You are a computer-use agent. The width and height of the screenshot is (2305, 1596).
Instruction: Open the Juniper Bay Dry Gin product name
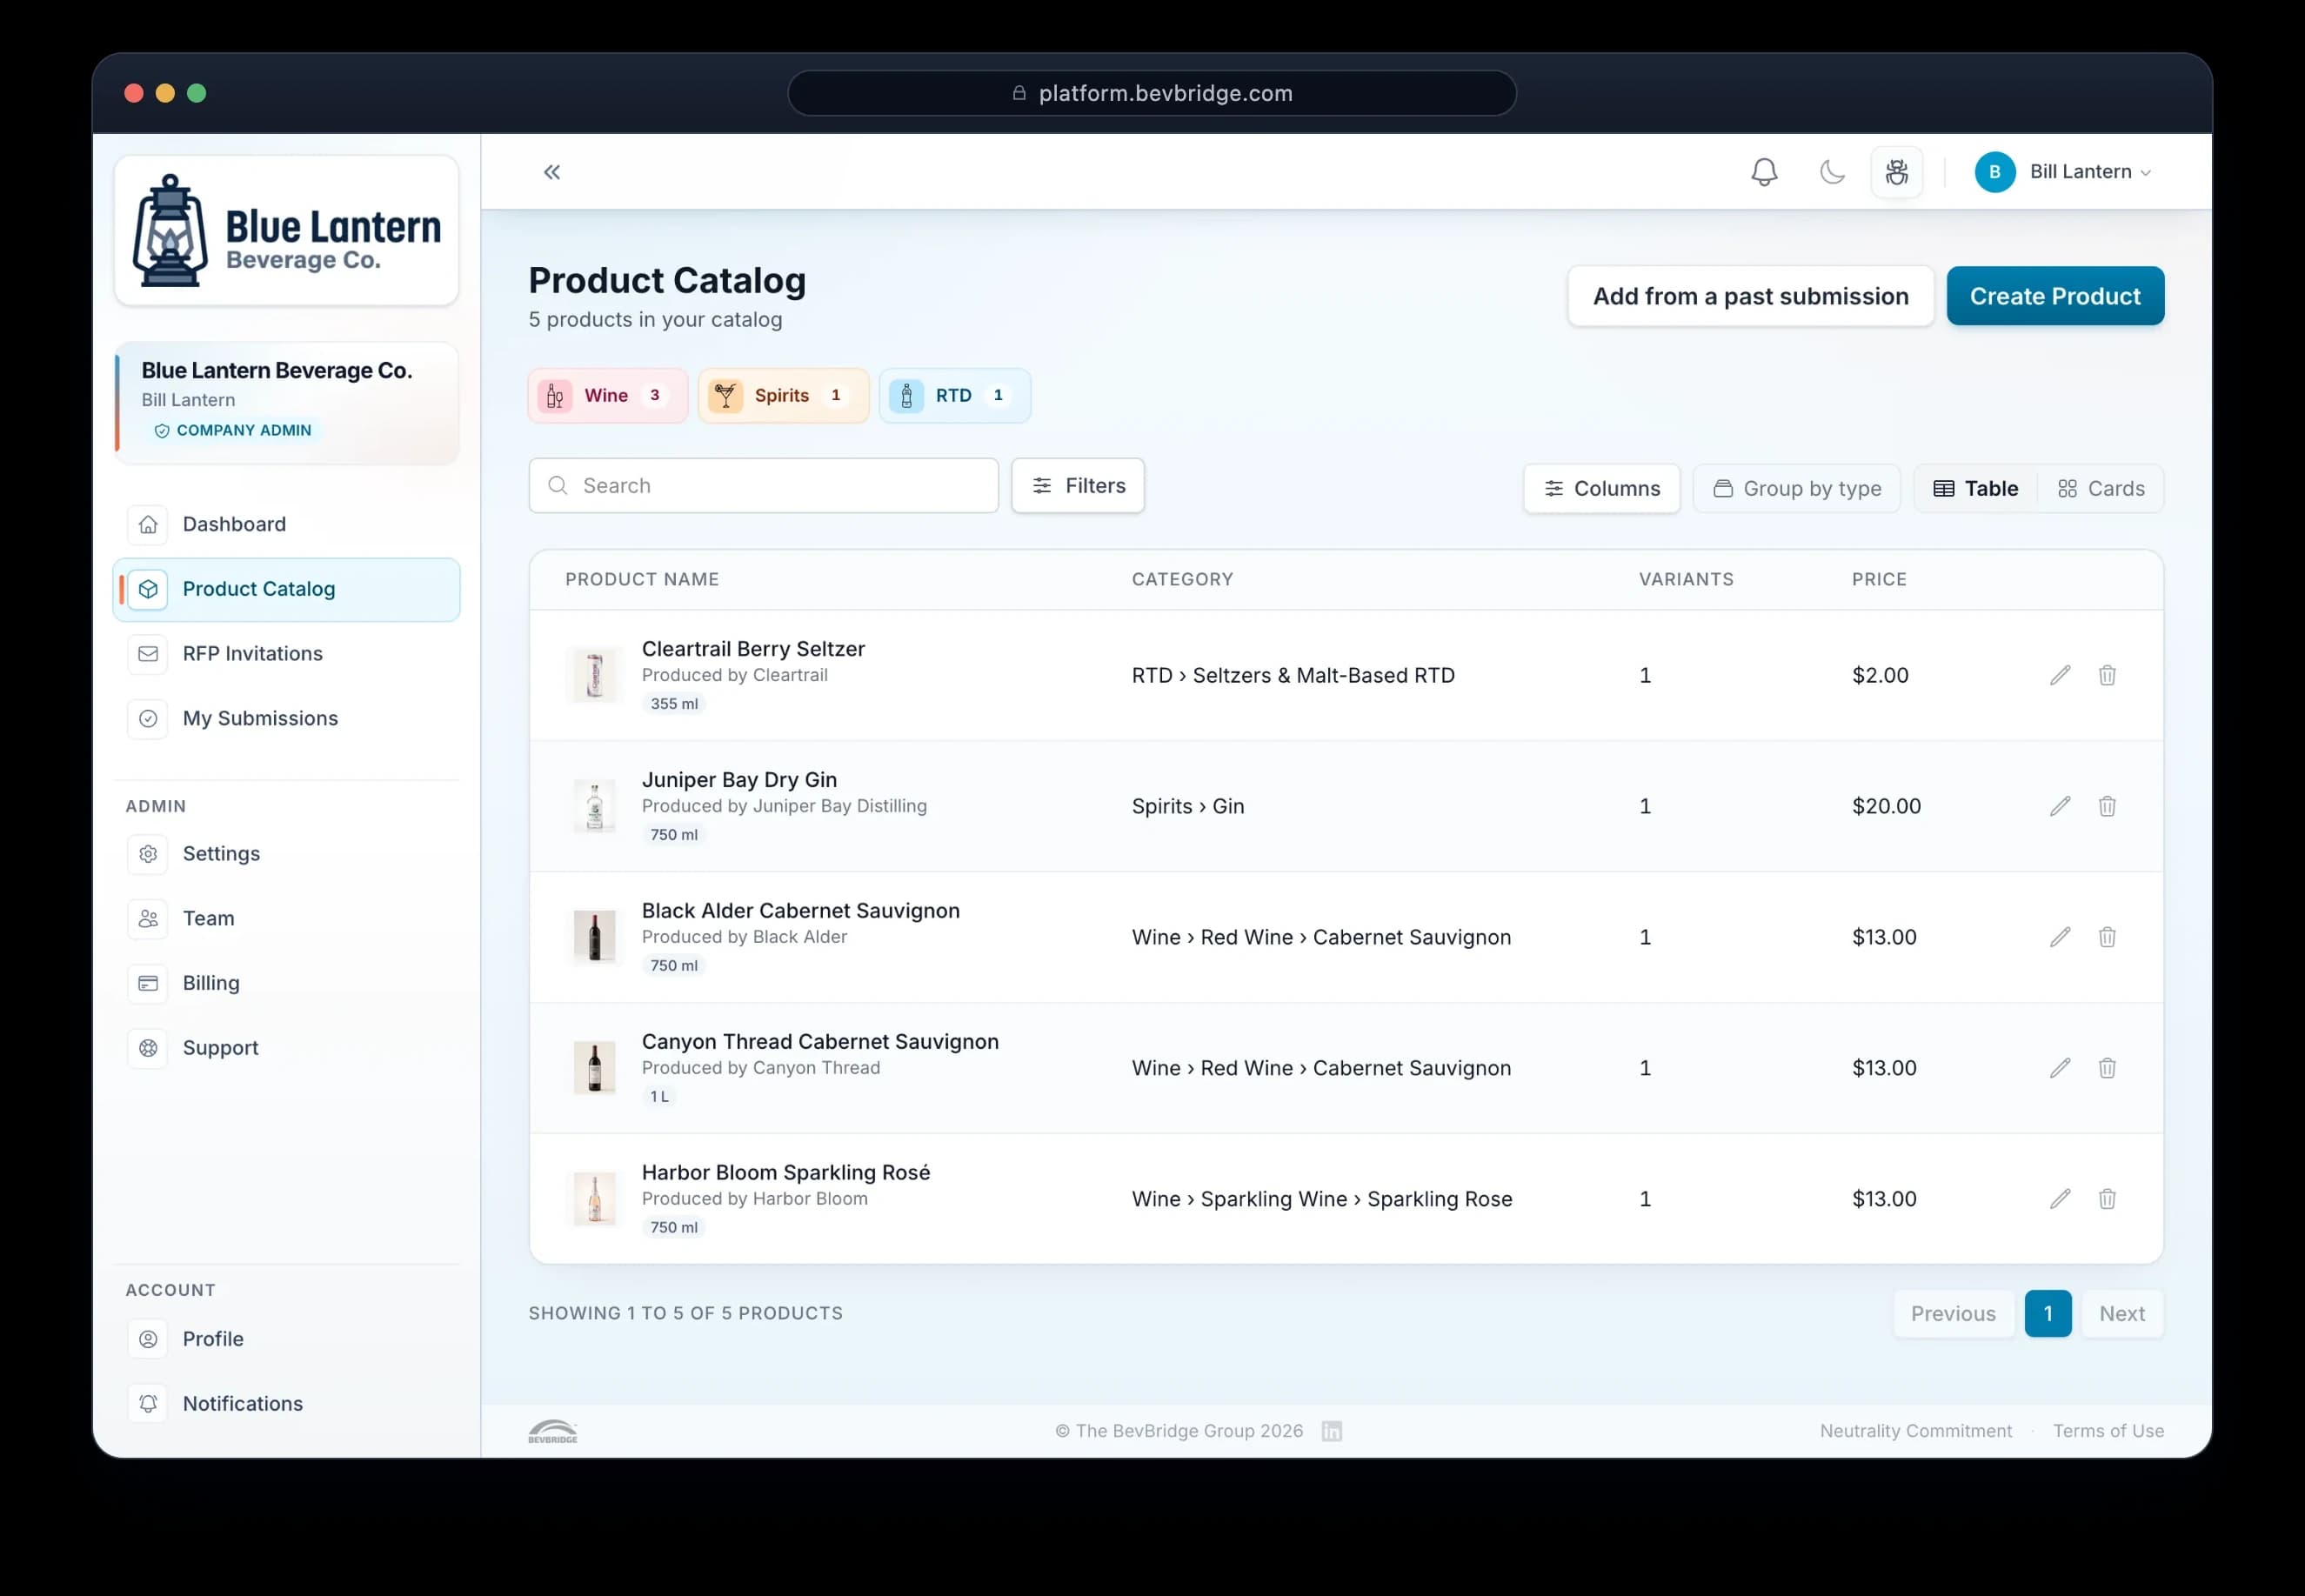[739, 780]
